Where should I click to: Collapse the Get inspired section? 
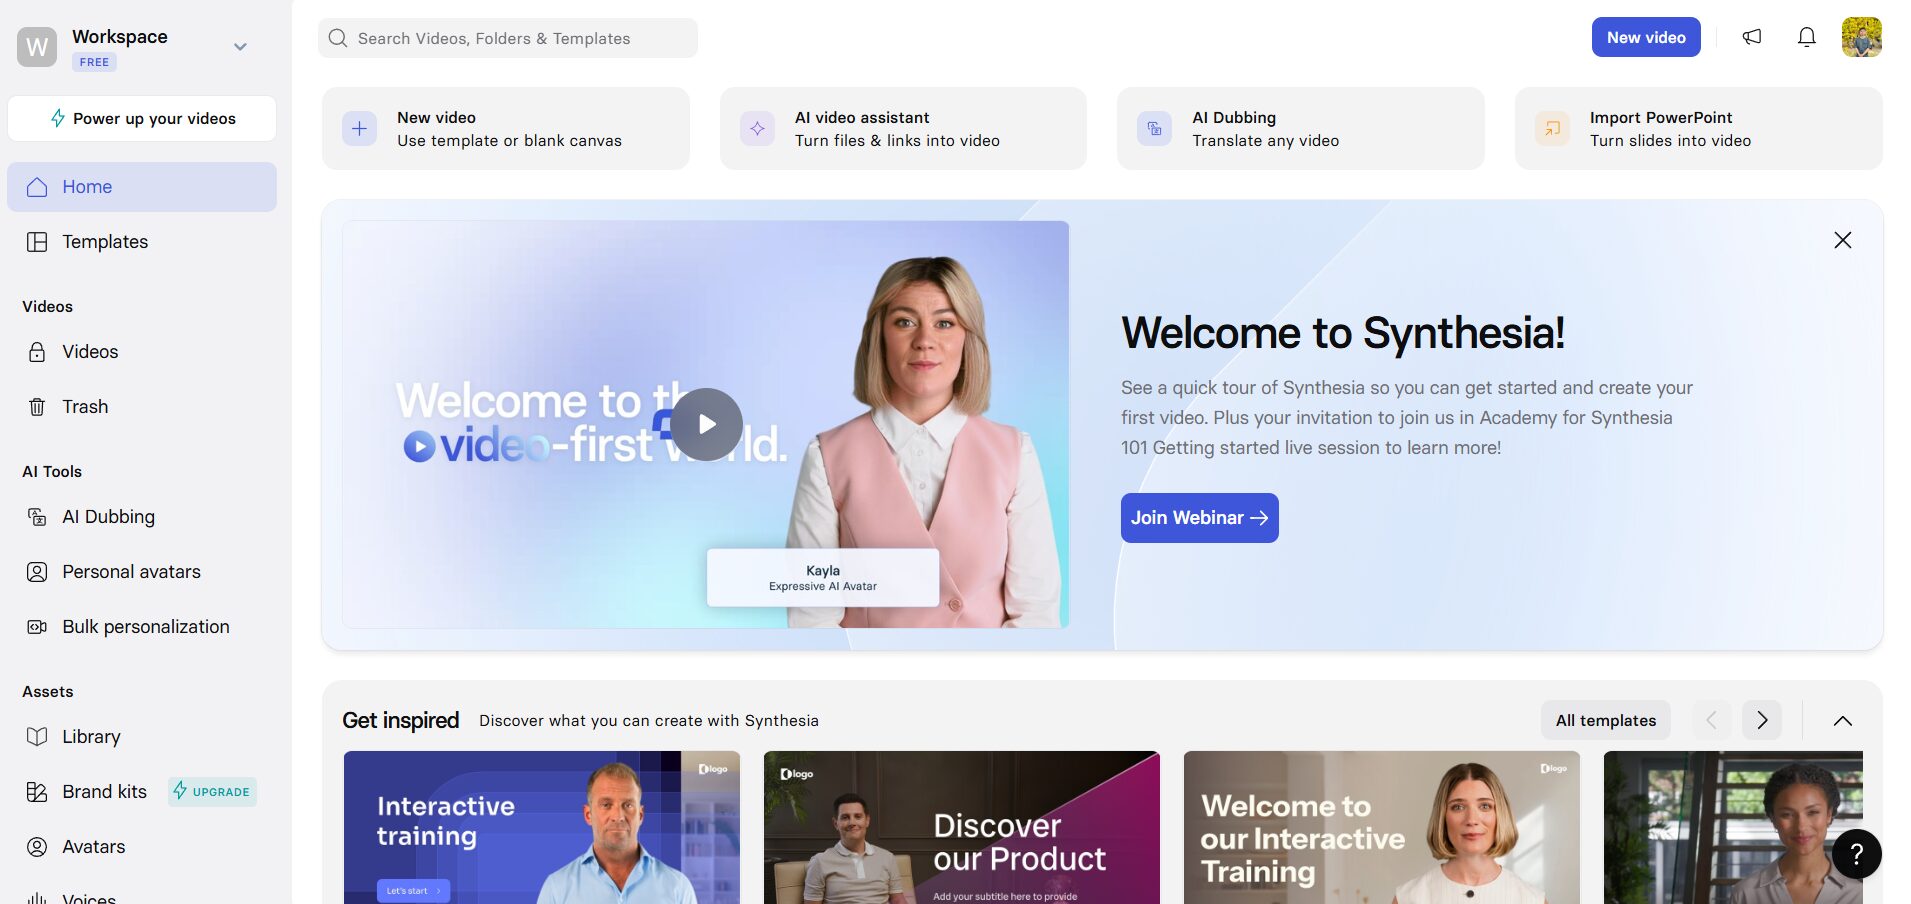coord(1843,721)
